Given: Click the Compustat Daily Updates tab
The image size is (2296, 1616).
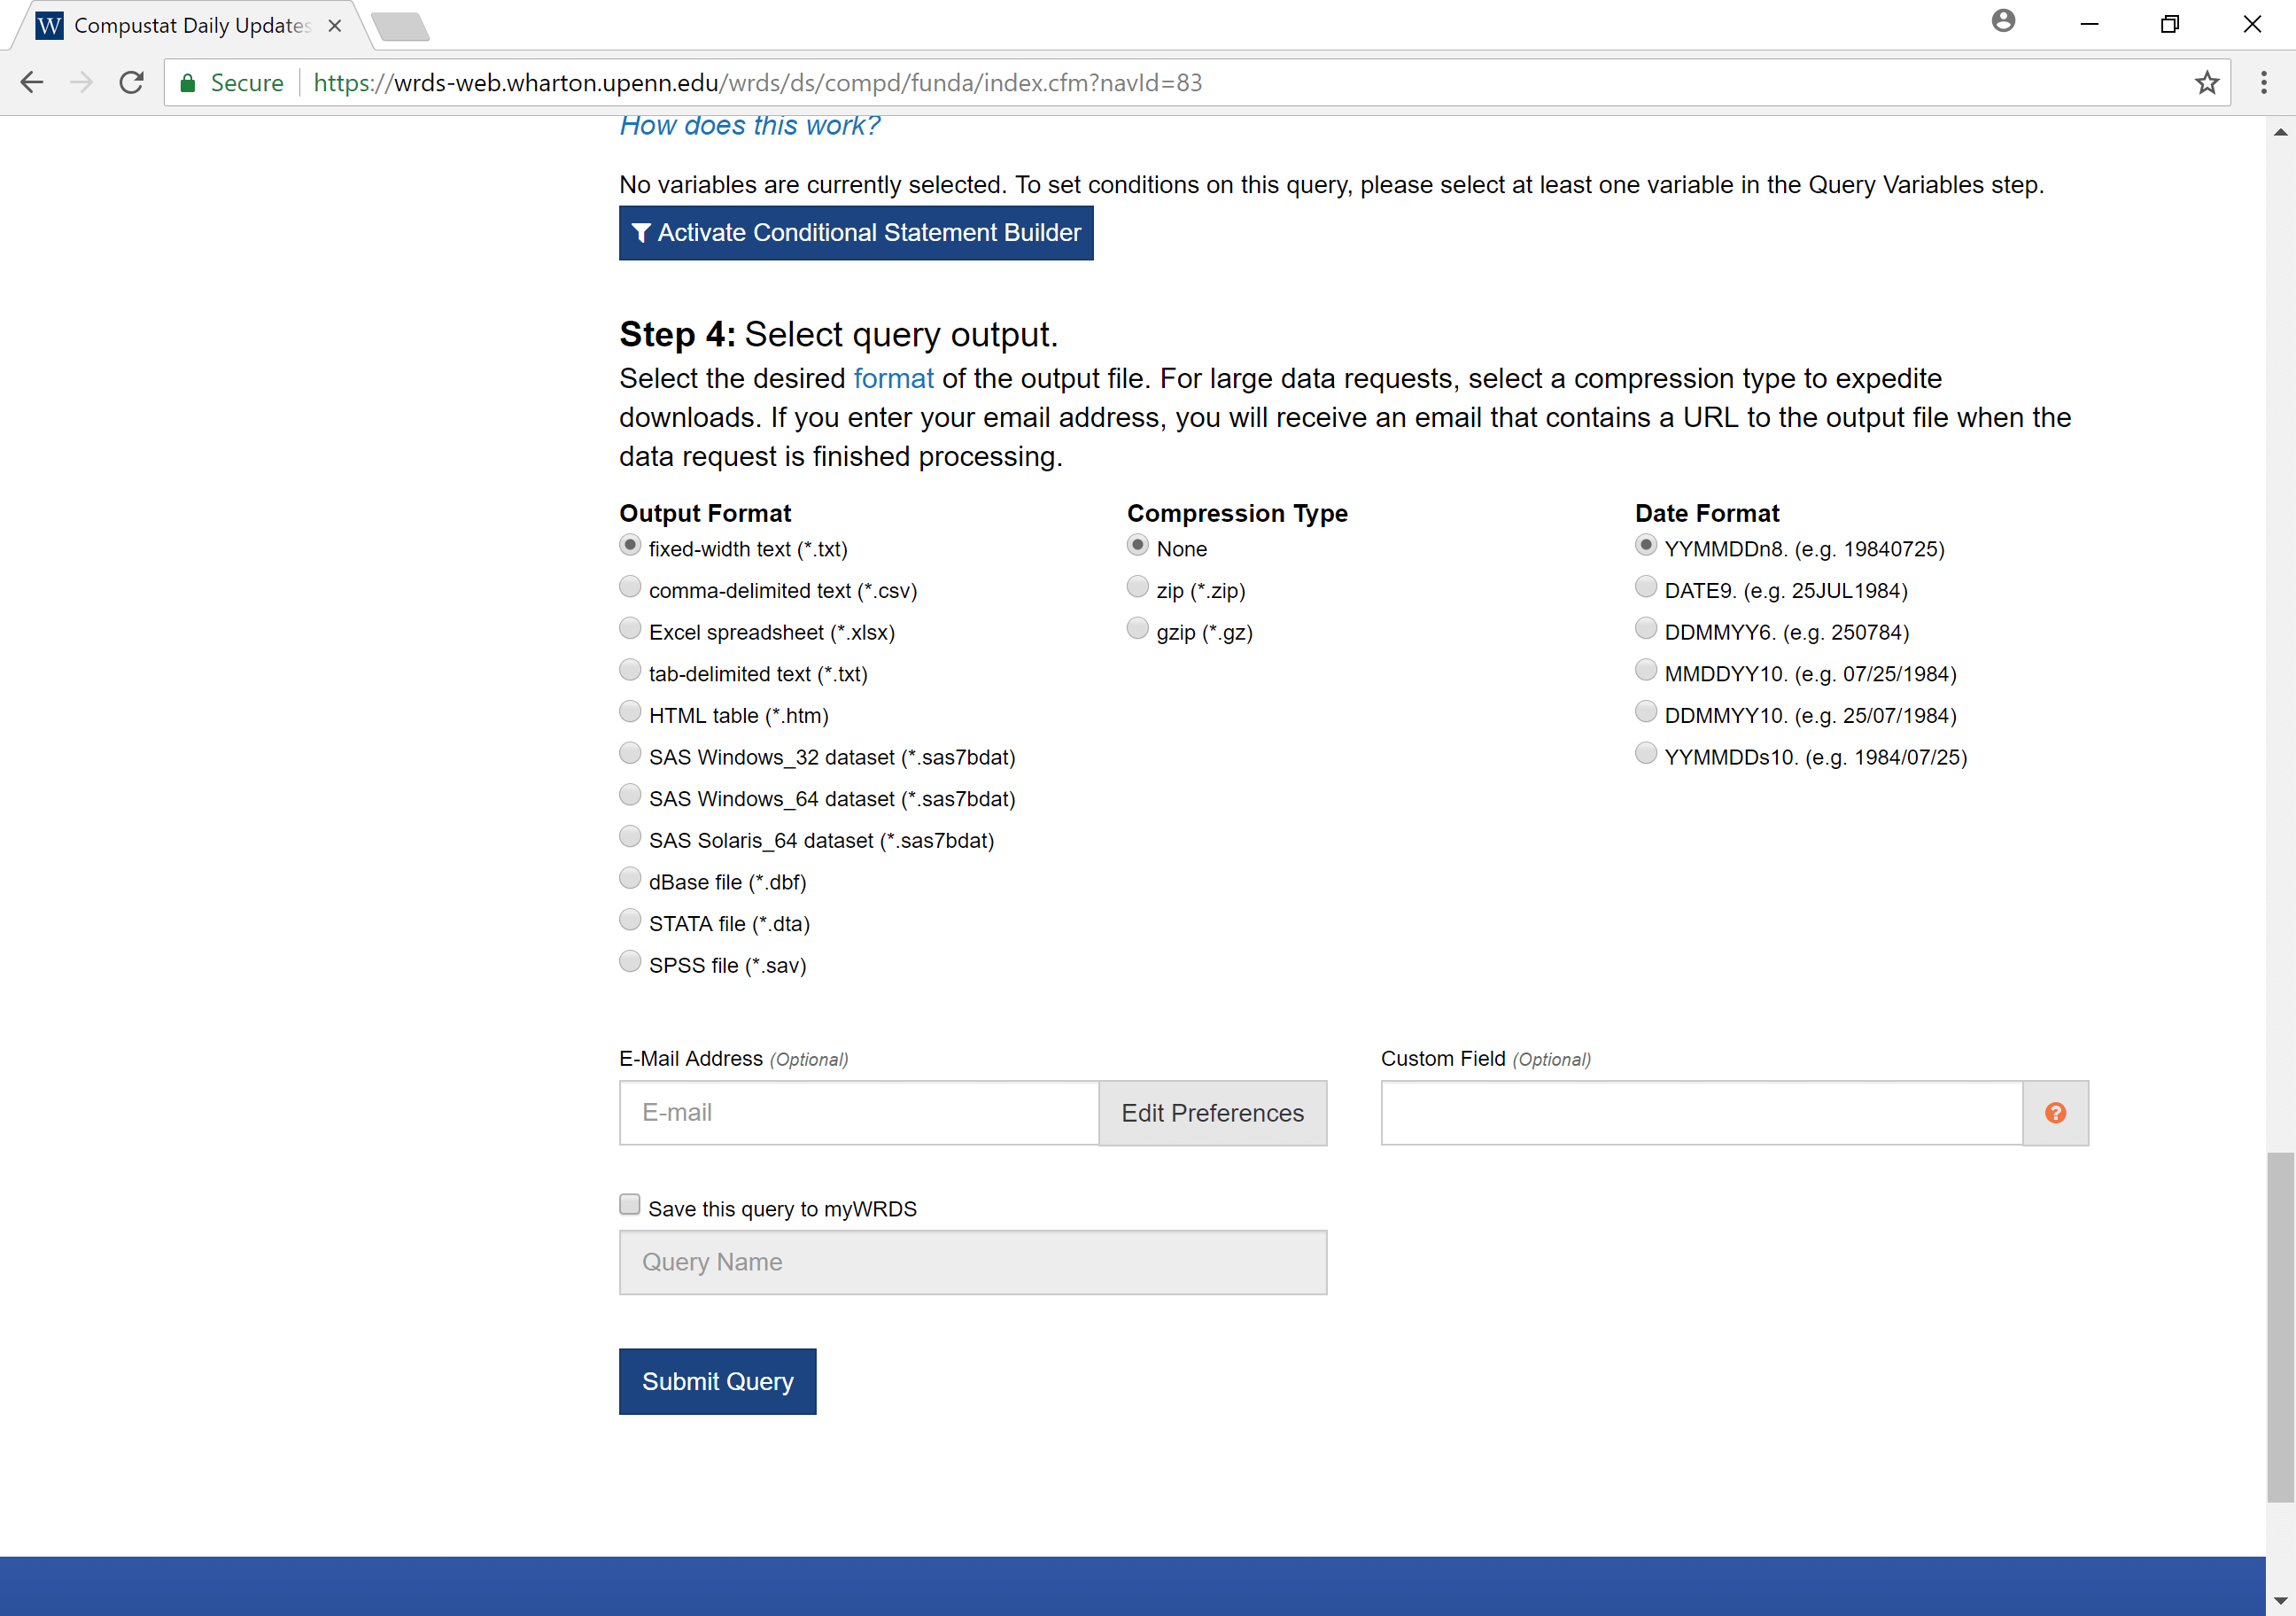Looking at the screenshot, I should pos(190,26).
